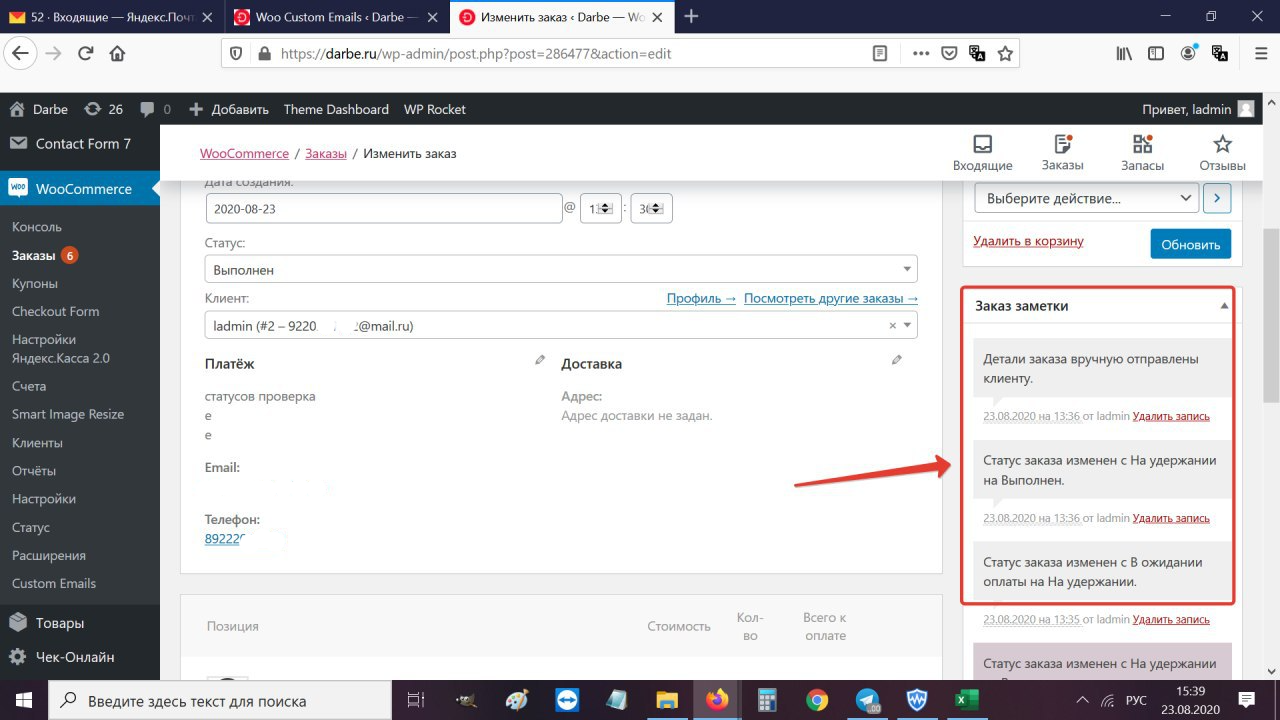This screenshot has height=720, width=1280.
Task: Follow the Профиль link
Action: coord(701,298)
